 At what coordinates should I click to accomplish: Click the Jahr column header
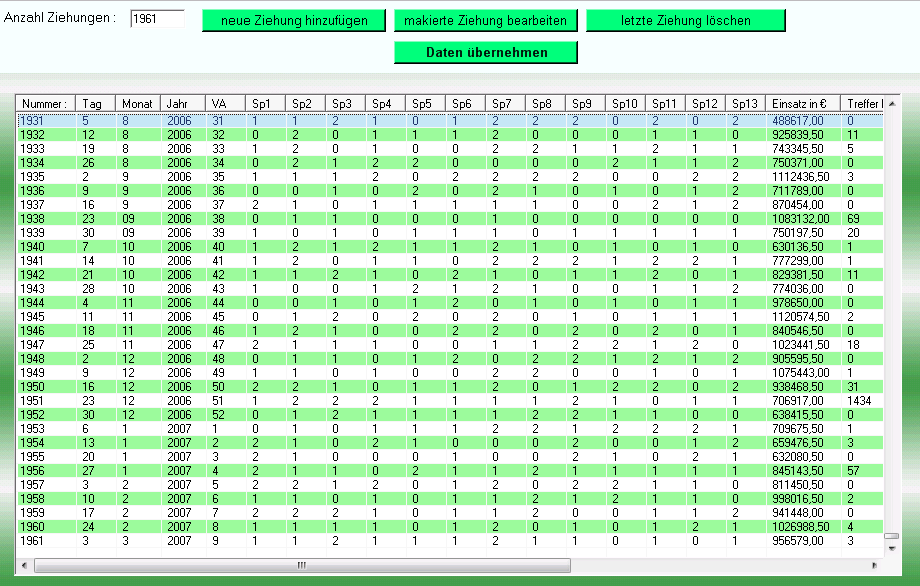coord(182,104)
